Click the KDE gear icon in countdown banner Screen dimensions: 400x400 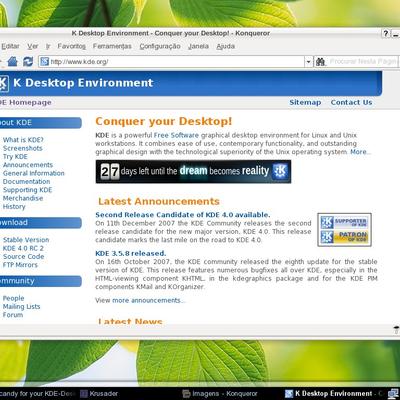280,171
